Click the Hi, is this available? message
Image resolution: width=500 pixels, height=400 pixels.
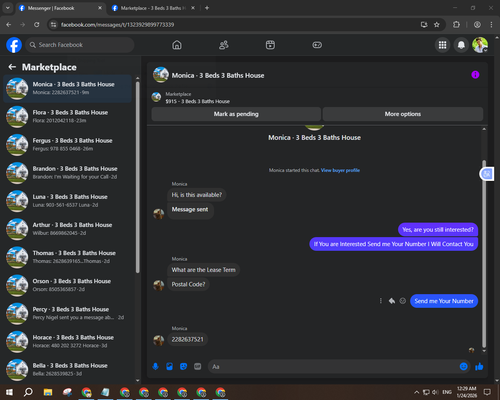(x=197, y=195)
